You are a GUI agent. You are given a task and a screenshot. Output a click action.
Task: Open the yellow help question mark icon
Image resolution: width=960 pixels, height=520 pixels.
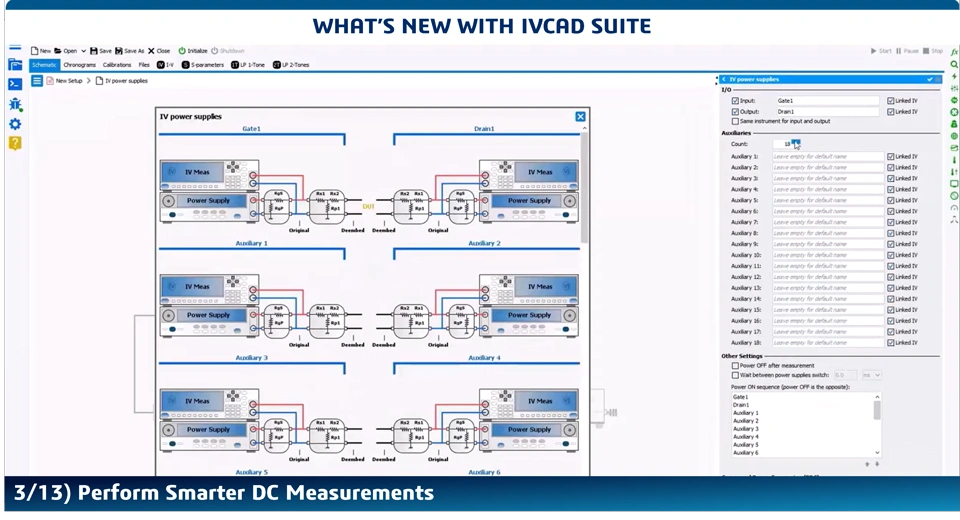tap(15, 143)
